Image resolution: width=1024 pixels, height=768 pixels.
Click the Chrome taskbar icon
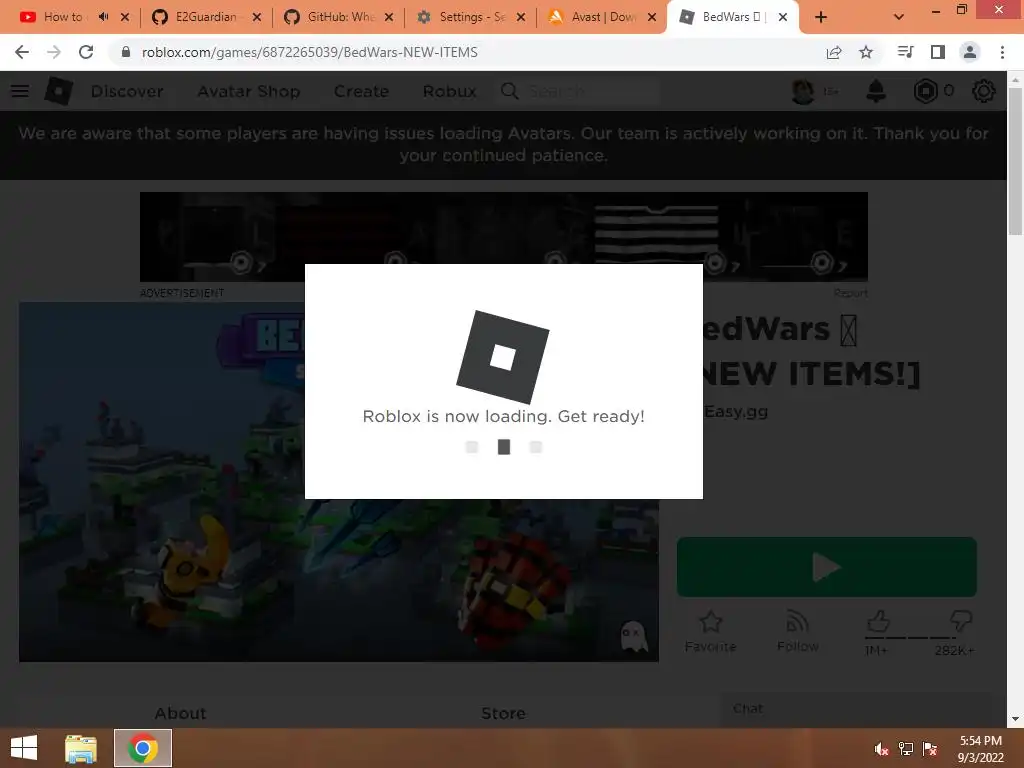point(143,748)
